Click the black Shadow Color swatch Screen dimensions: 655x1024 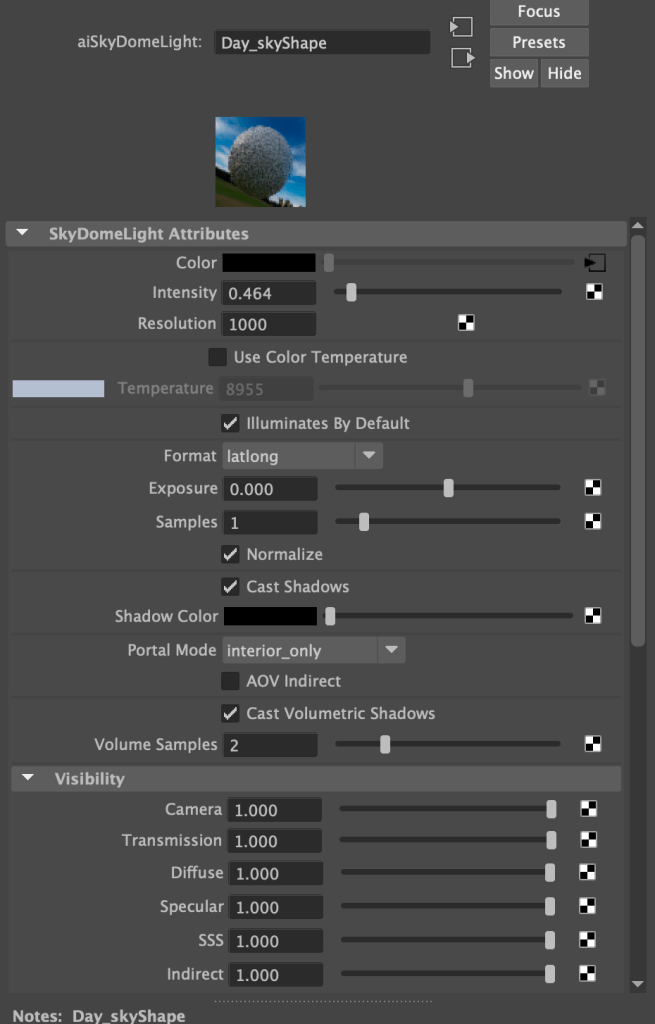pos(269,616)
